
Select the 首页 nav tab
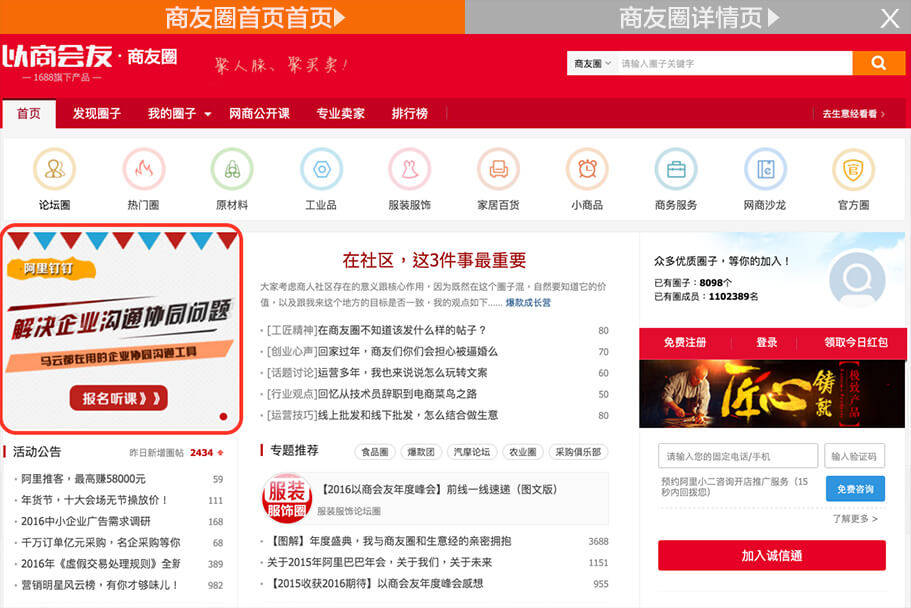(29, 113)
